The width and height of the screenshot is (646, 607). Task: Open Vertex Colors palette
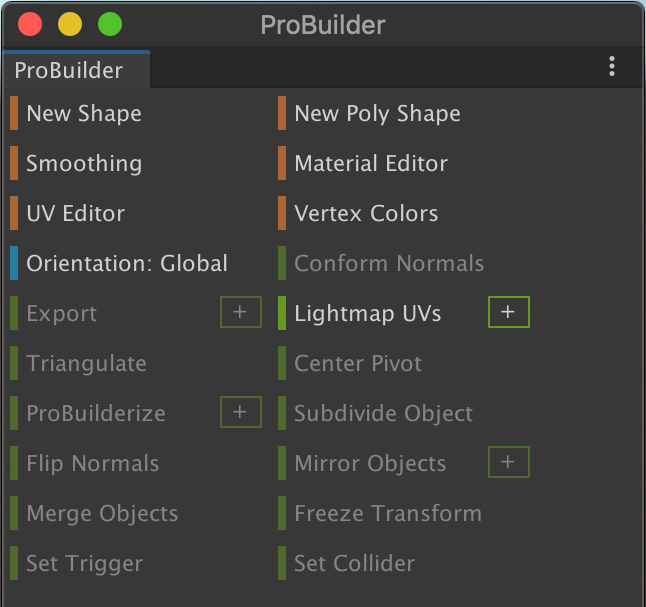(x=366, y=214)
